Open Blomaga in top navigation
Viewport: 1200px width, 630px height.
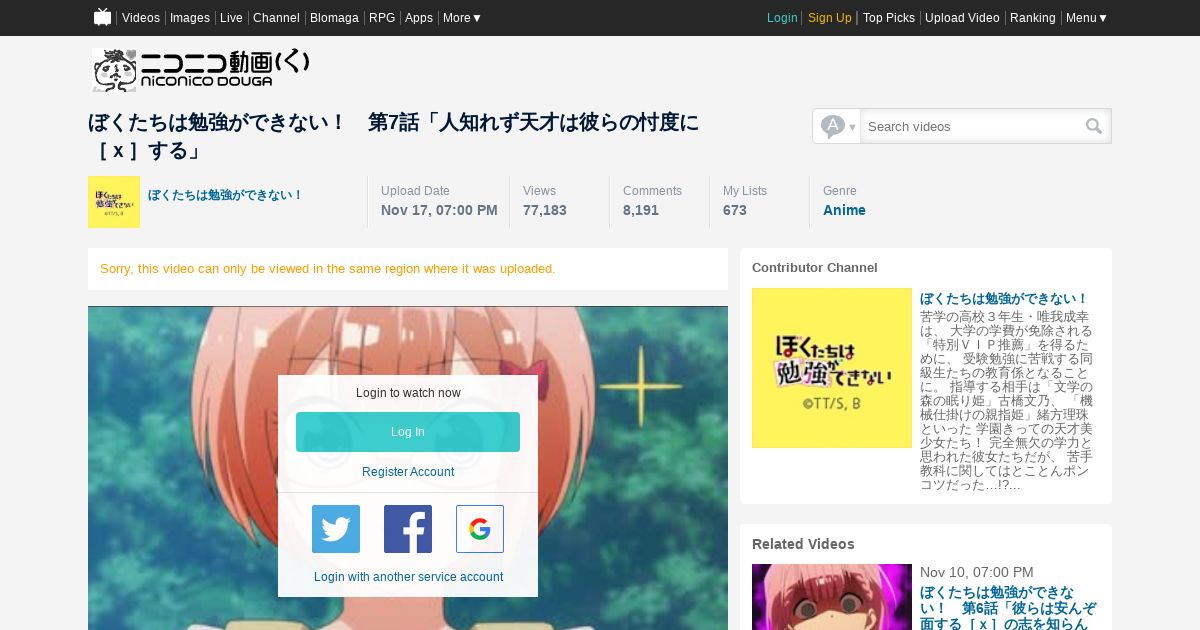(334, 18)
